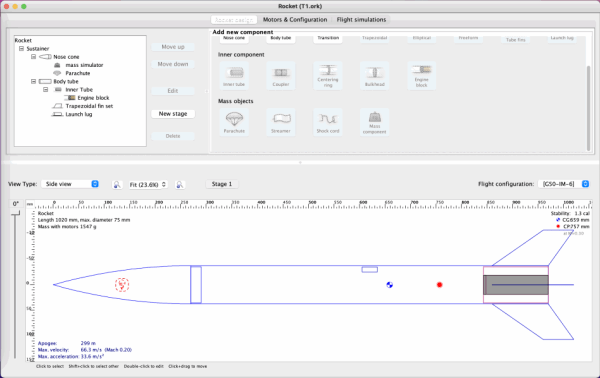
Task: Click the Max. acceleration 33.6 m/s² text
Action: [x=71, y=356]
